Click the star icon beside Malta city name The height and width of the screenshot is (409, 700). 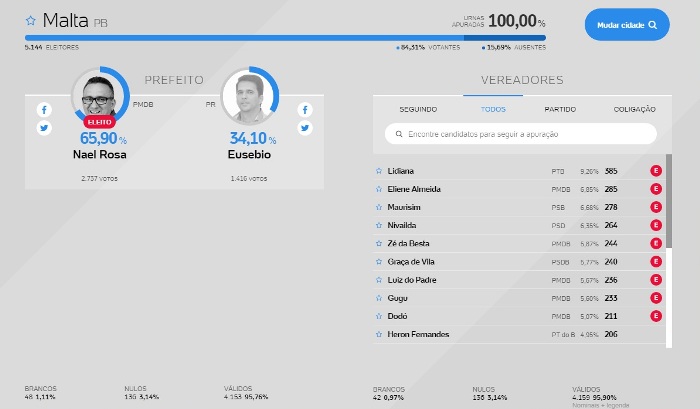click(31, 20)
